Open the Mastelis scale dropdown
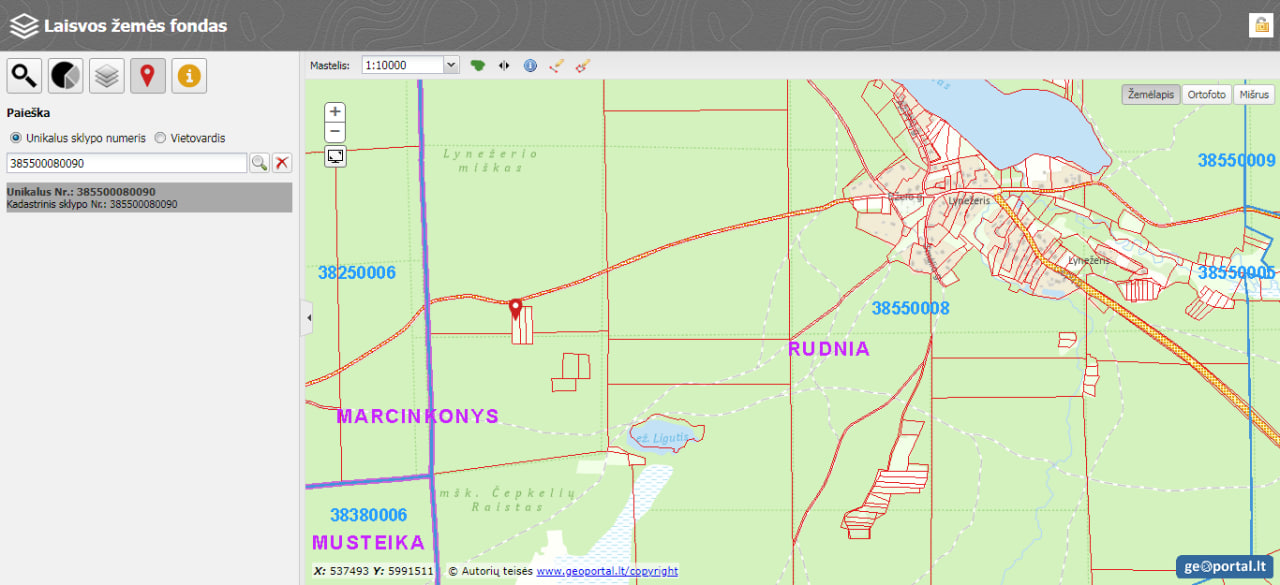Viewport: 1280px width, 585px height. (x=410, y=65)
